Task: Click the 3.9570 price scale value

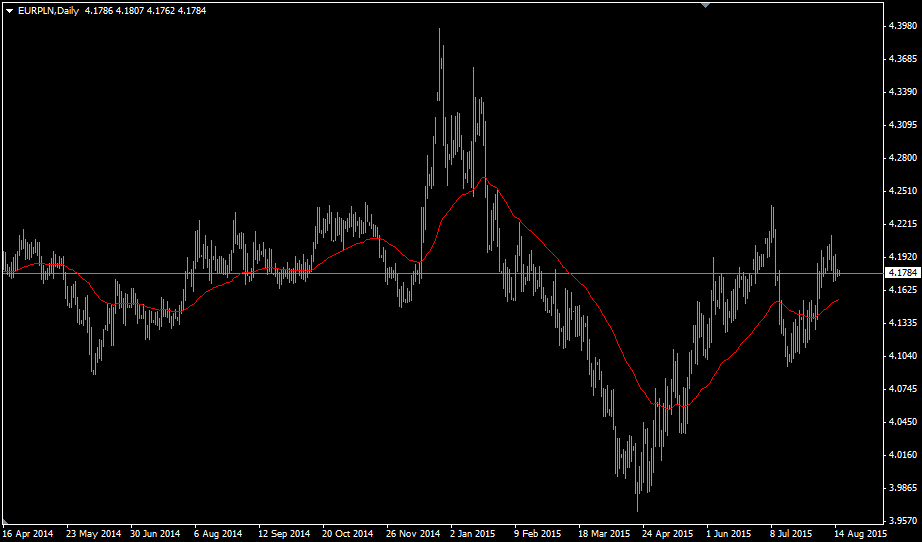Action: (903, 520)
